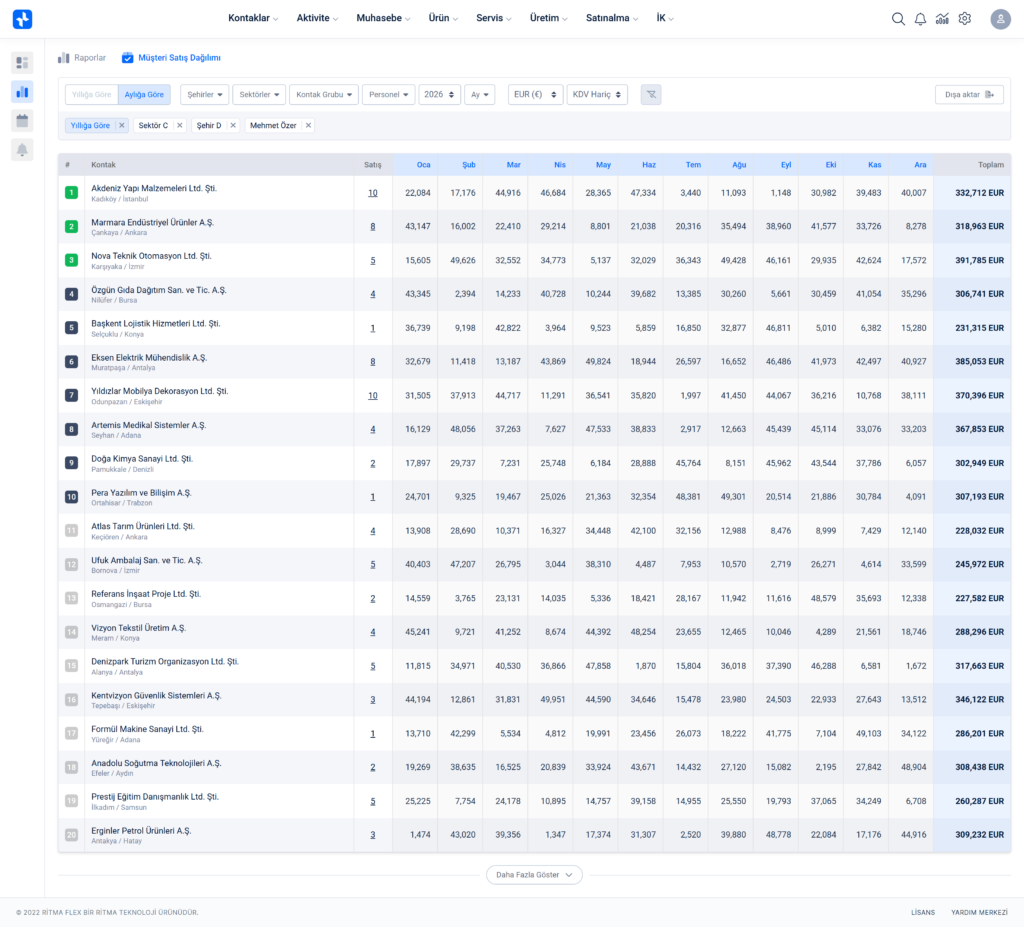Screen dimensions: 1024x927
Task: Open the calendar icon in left sidebar
Action: 22,121
